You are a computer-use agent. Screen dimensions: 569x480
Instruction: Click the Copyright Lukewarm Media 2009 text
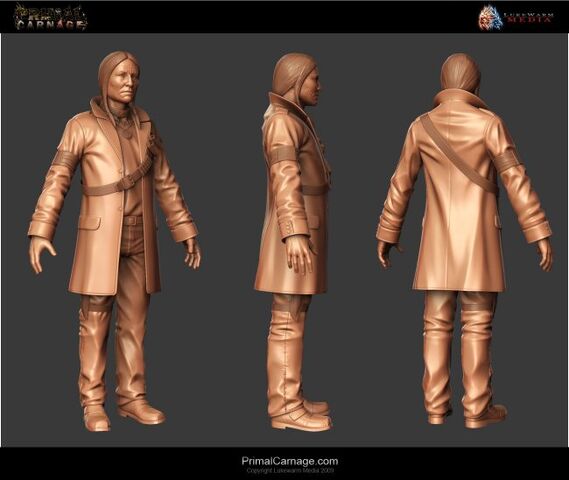[290, 471]
